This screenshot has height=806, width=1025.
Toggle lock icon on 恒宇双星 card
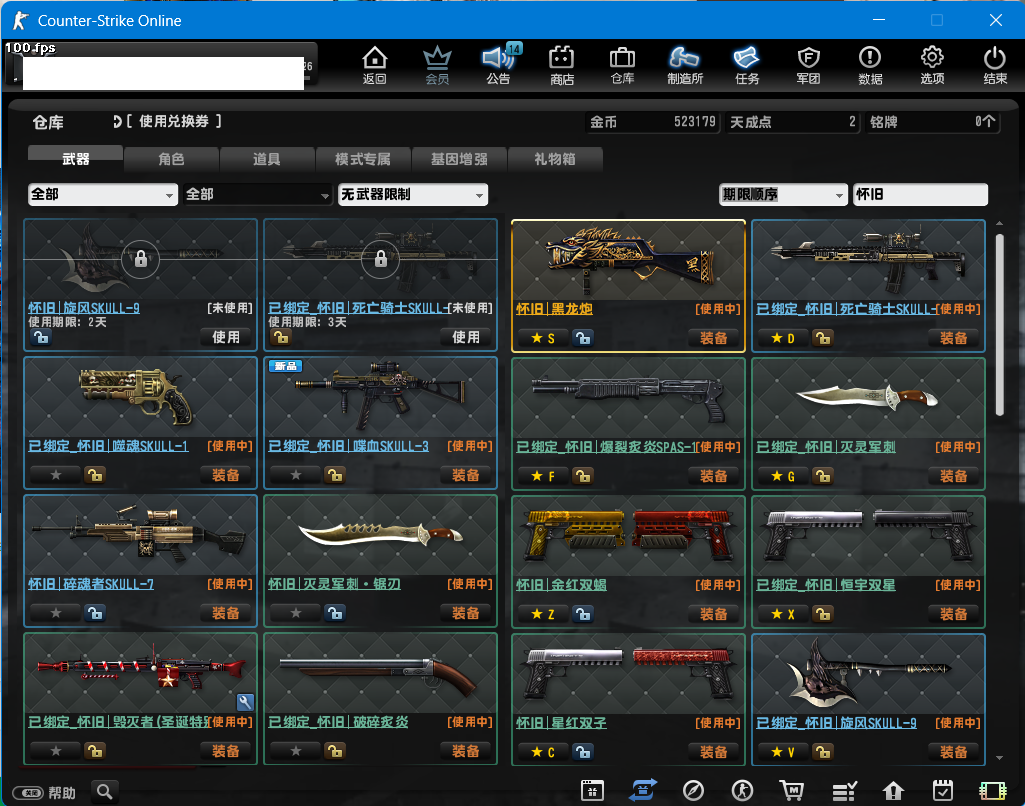point(823,614)
